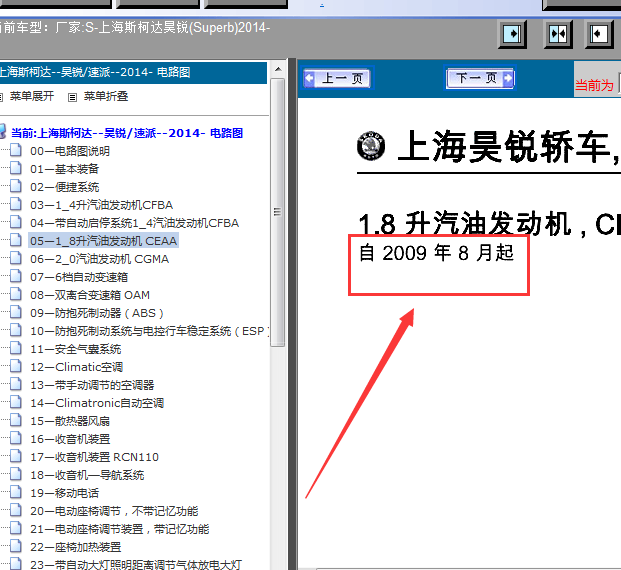Click document icon beside 01—基本装备
621x570 pixels.
coord(16,168)
